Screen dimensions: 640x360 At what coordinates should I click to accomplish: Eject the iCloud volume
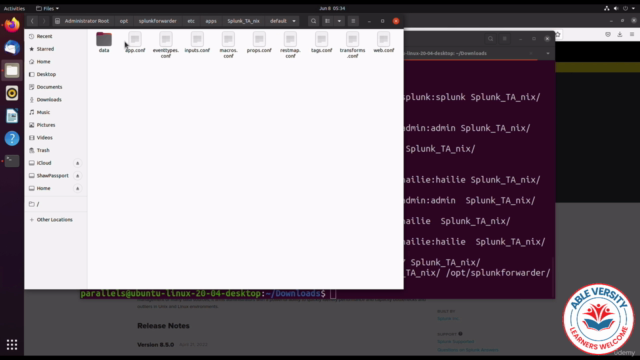point(78,163)
